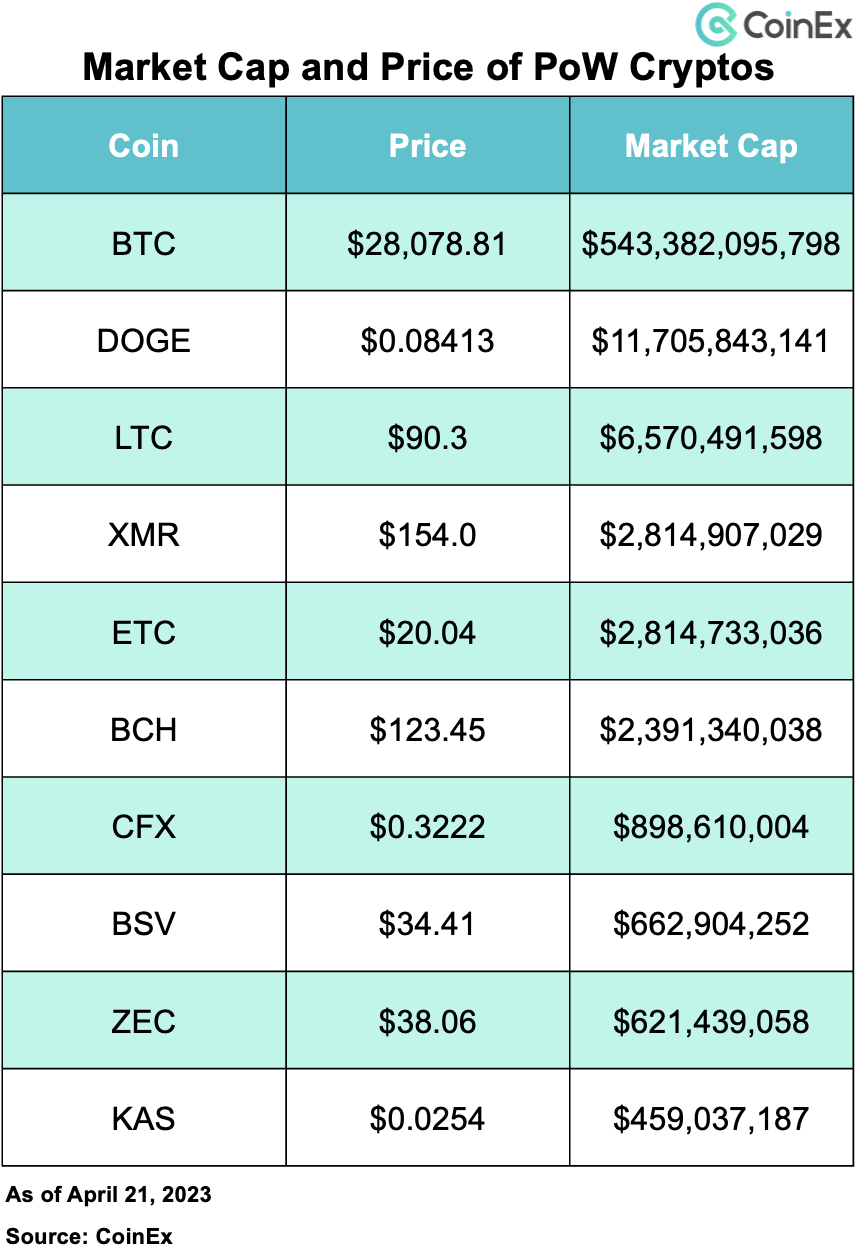858x1248 pixels.
Task: Click the BTC market cap value
Action: [711, 243]
